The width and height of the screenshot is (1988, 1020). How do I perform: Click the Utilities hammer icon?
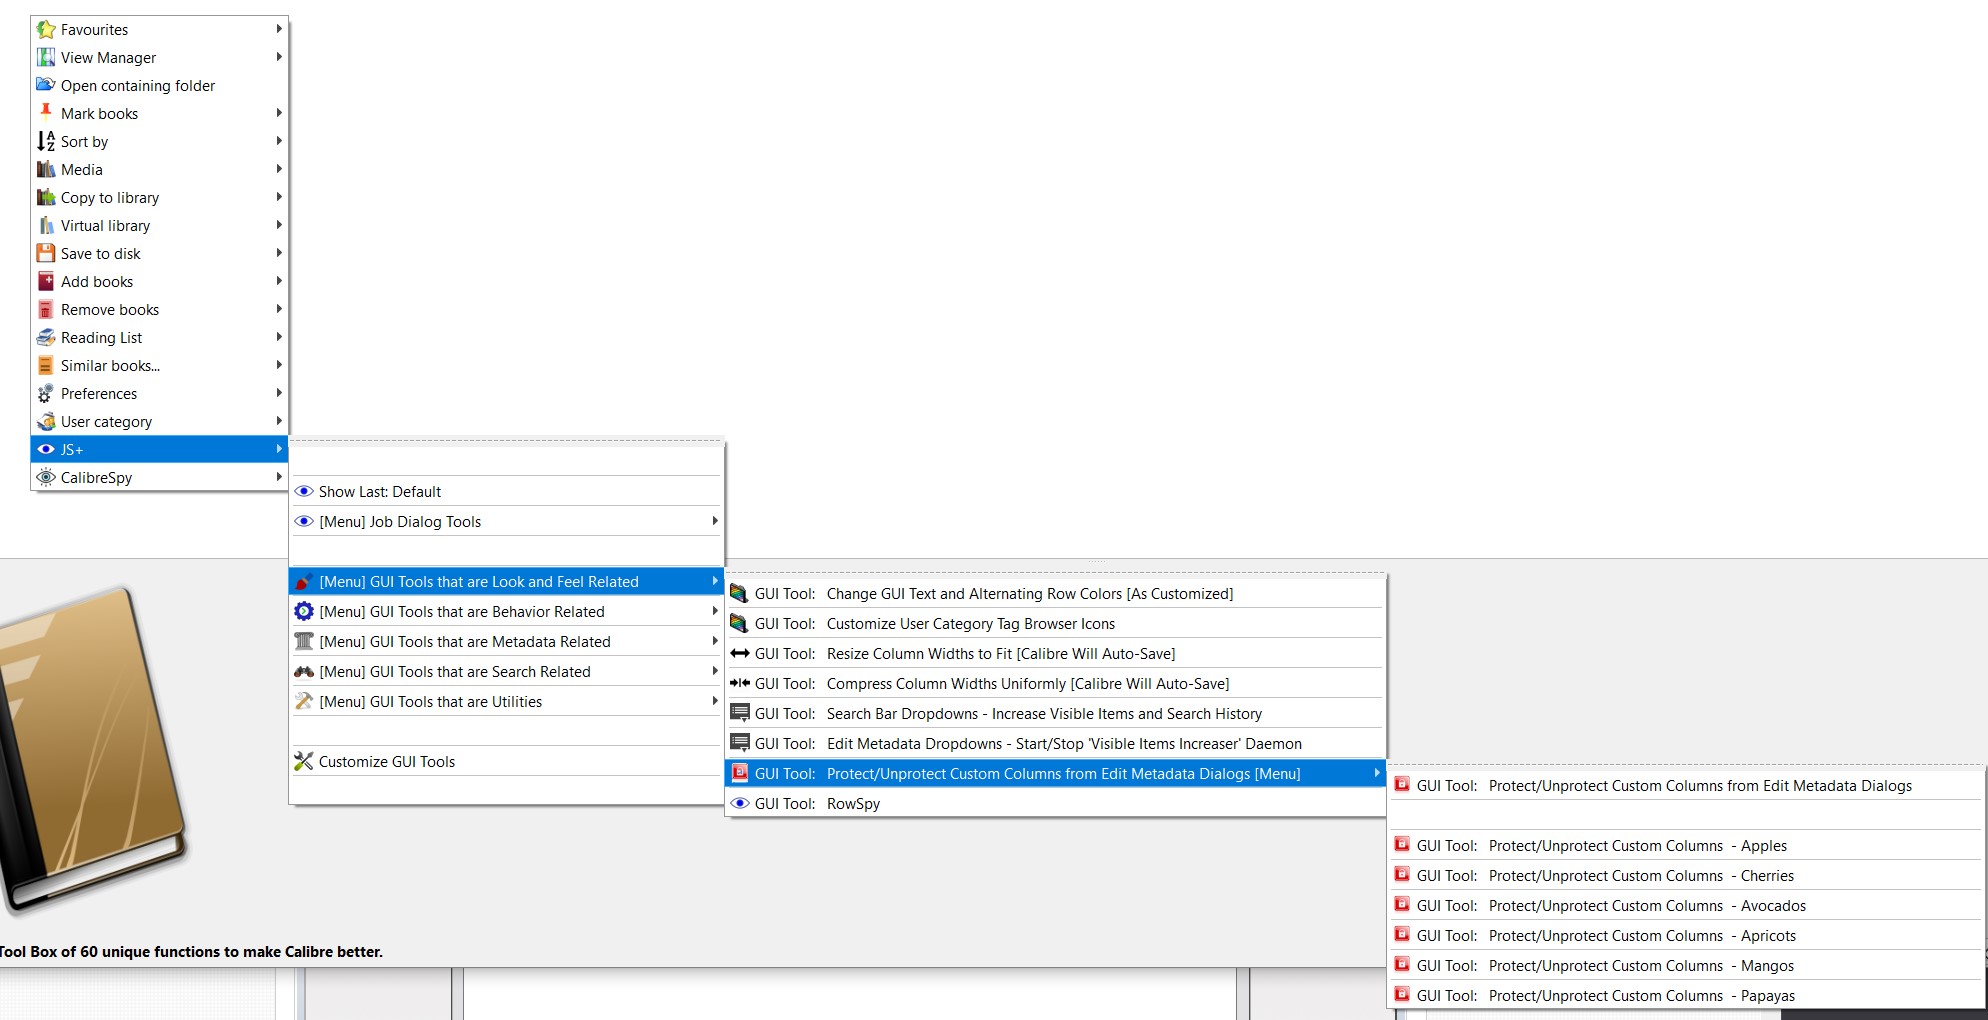pyautogui.click(x=304, y=702)
